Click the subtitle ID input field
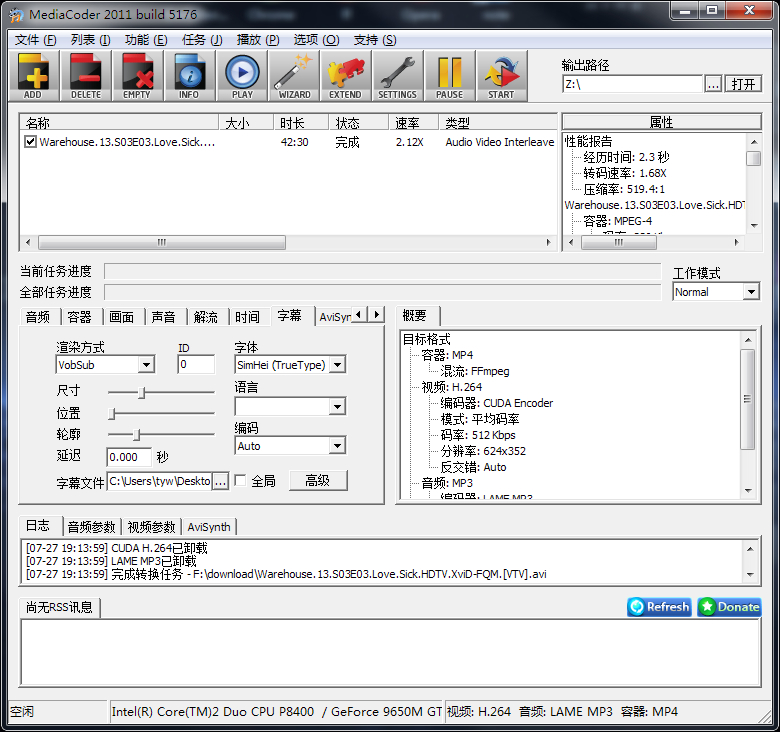Viewport: 780px width, 732px height. tap(196, 365)
